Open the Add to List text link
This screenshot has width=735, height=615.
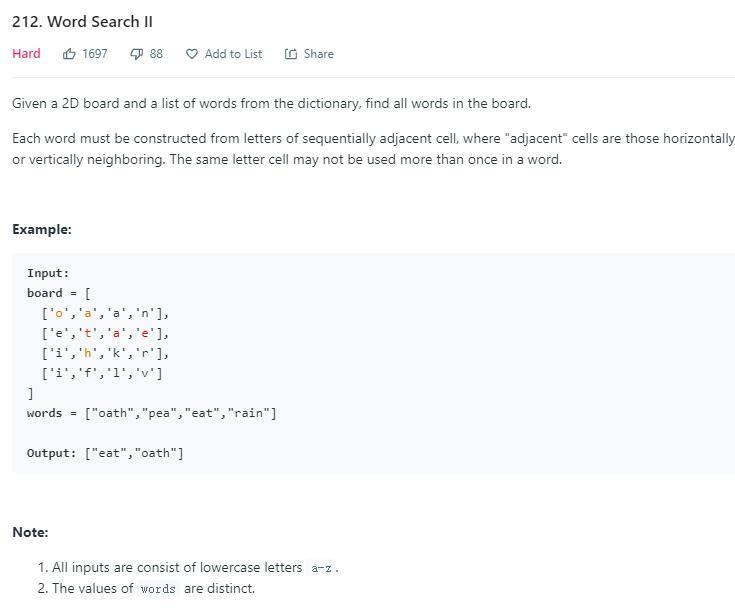[x=233, y=54]
